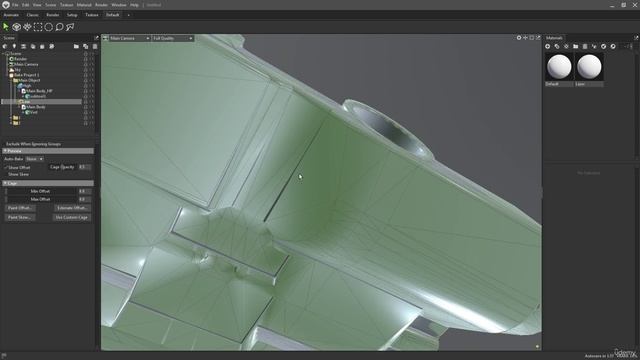The image size is (640, 360).
Task: Collapse the Scene root tree node
Action: [3, 53]
